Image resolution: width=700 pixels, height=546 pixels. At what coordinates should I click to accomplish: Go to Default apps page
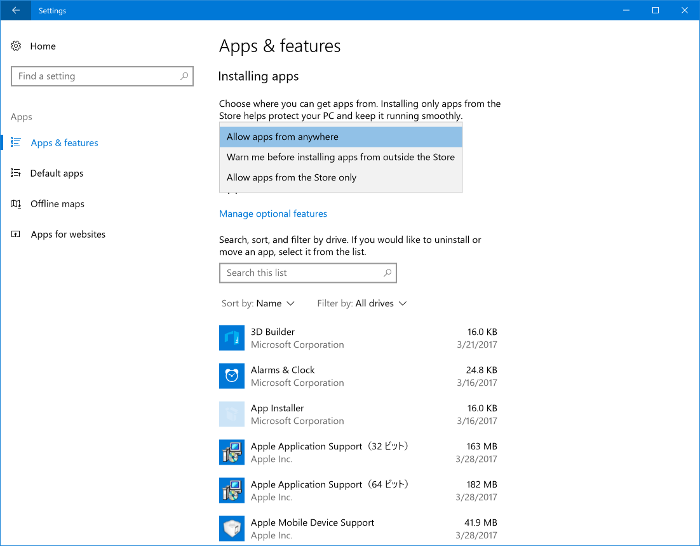57,173
